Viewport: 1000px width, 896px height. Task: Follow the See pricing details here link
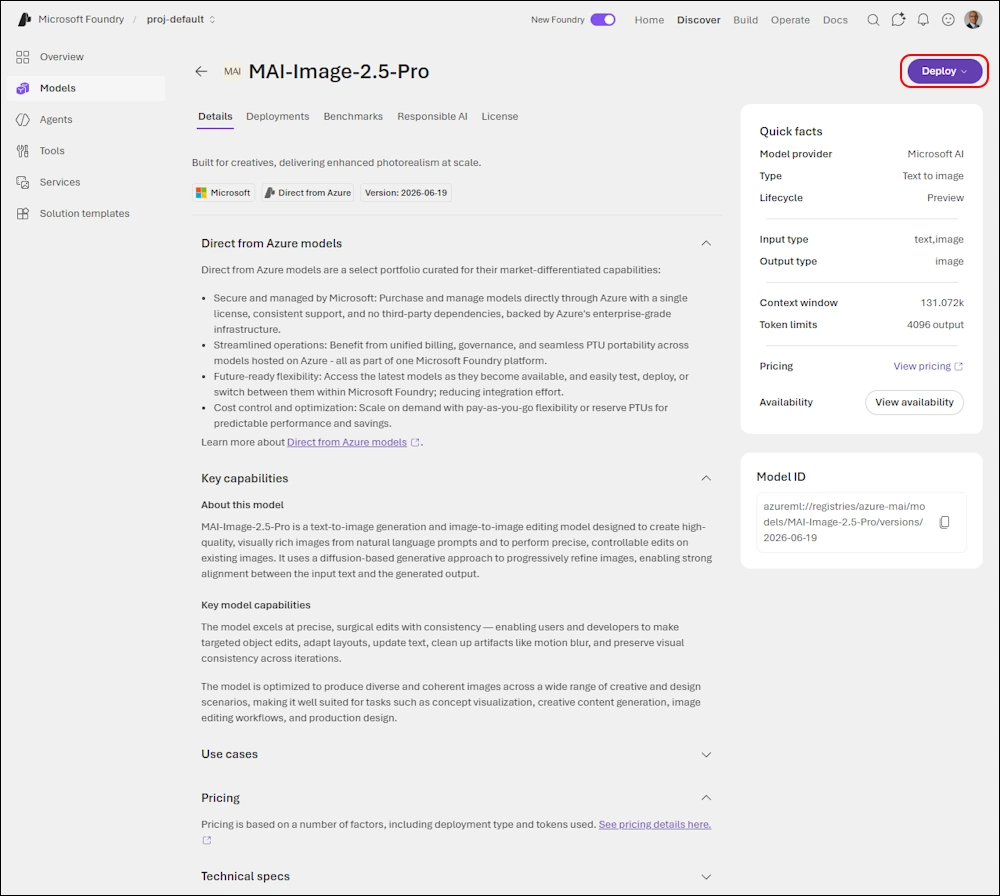655,824
